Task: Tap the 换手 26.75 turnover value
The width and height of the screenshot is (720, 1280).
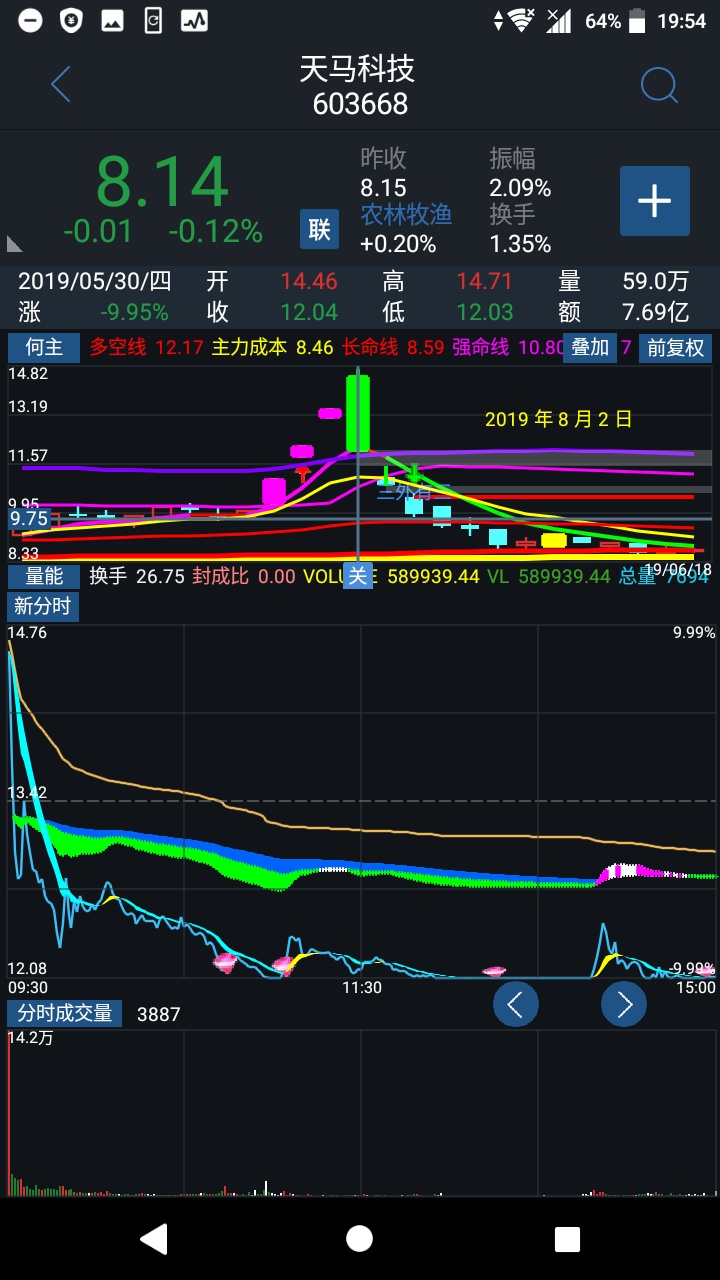Action: (x=137, y=576)
